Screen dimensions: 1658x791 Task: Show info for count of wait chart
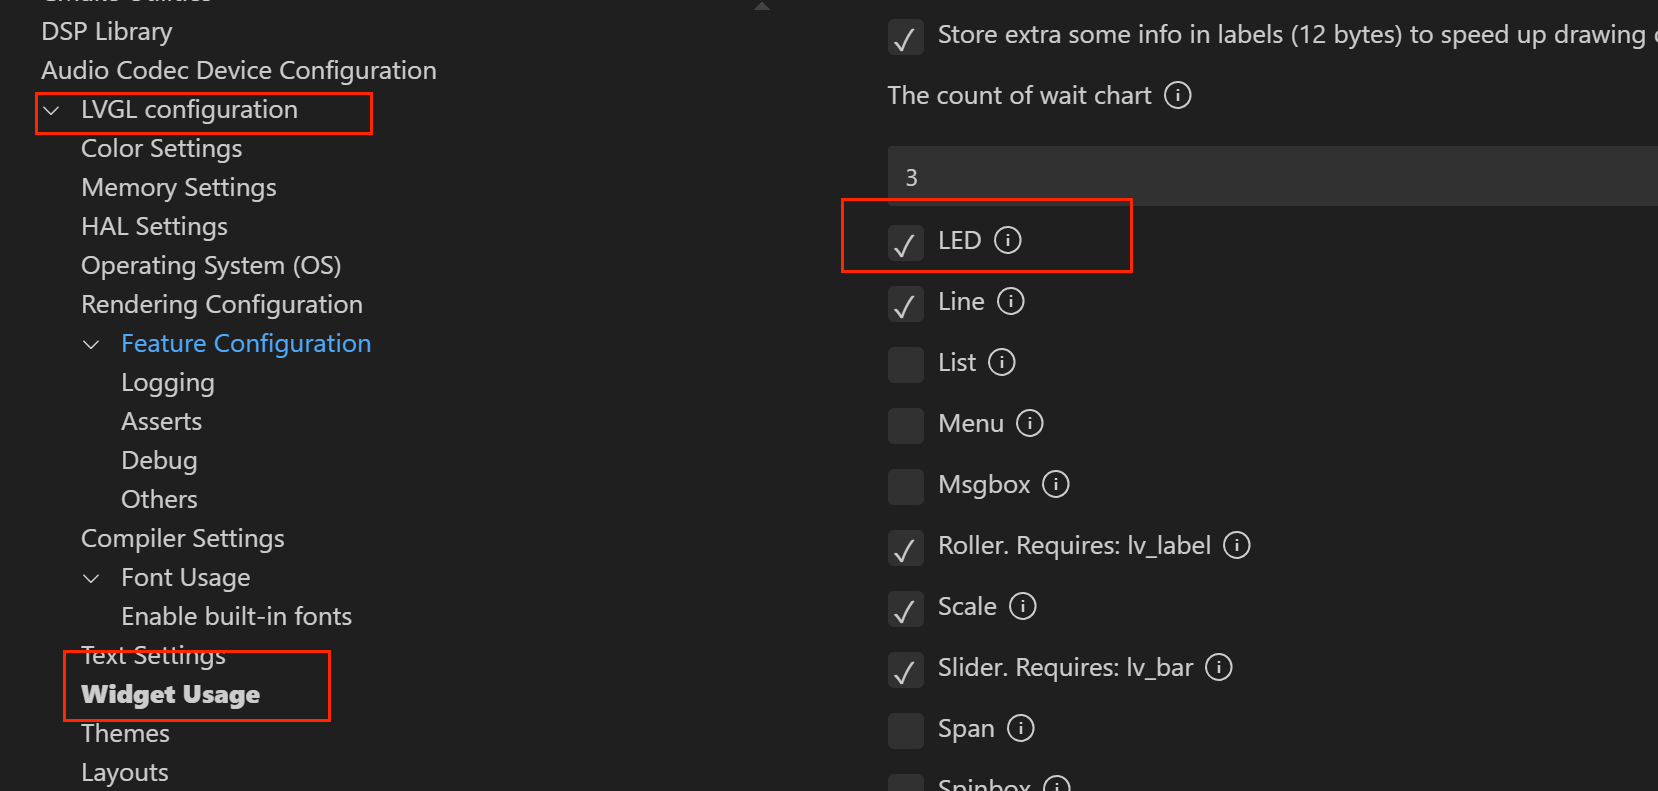pyautogui.click(x=1178, y=95)
